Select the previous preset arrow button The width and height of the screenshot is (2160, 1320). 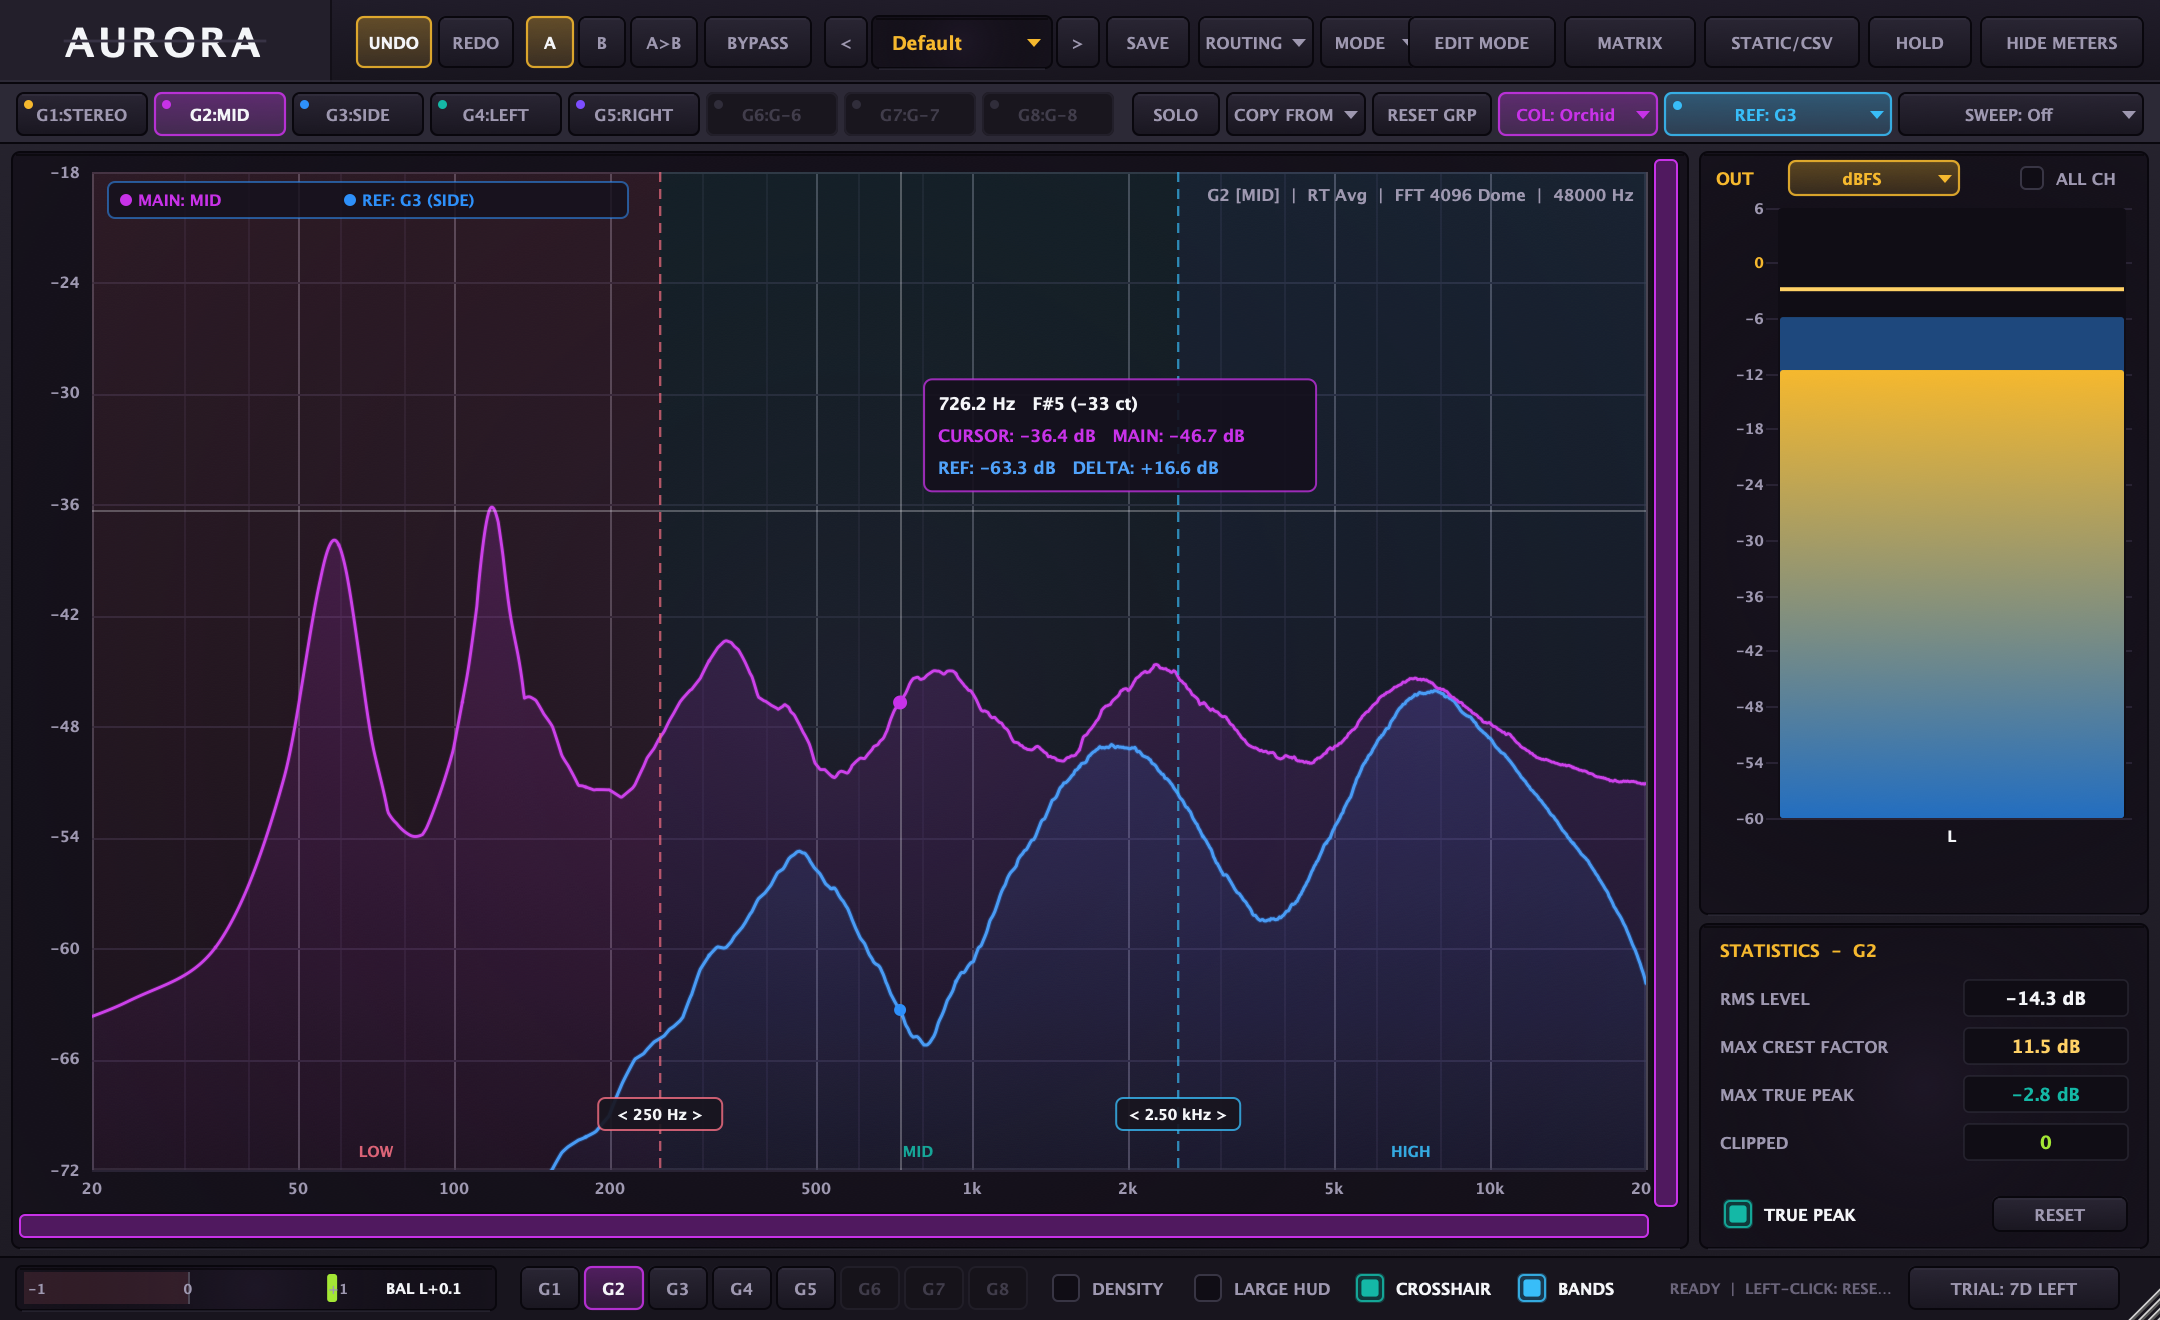pyautogui.click(x=846, y=43)
